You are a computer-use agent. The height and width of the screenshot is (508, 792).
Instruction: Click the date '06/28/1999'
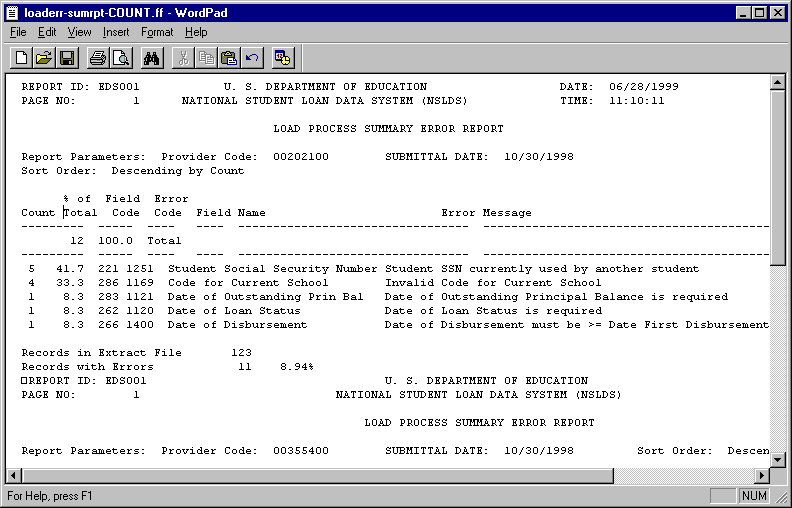click(x=644, y=87)
